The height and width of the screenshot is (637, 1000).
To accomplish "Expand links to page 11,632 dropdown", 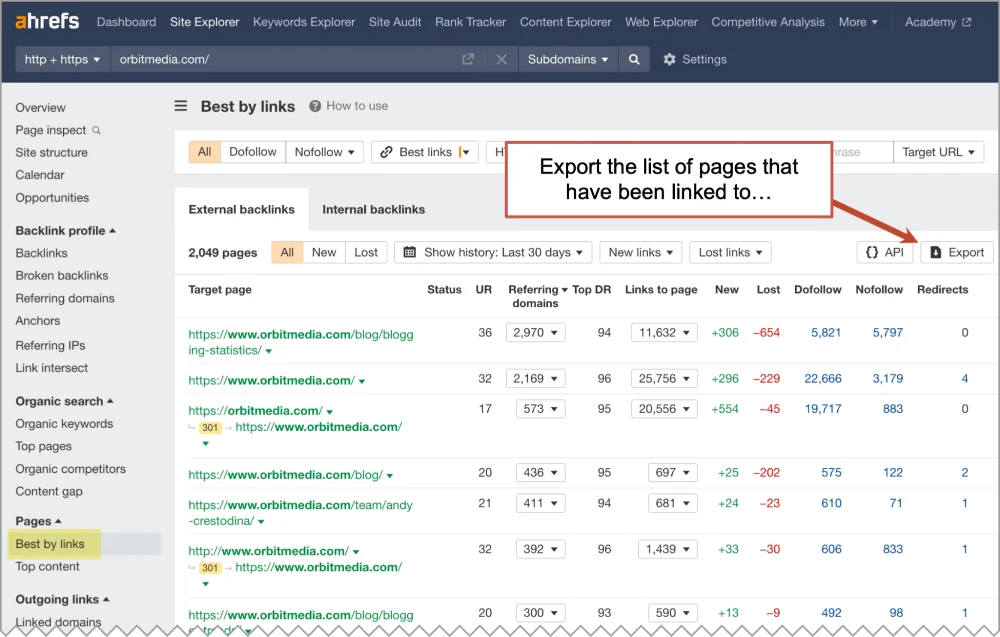I will pyautogui.click(x=664, y=332).
